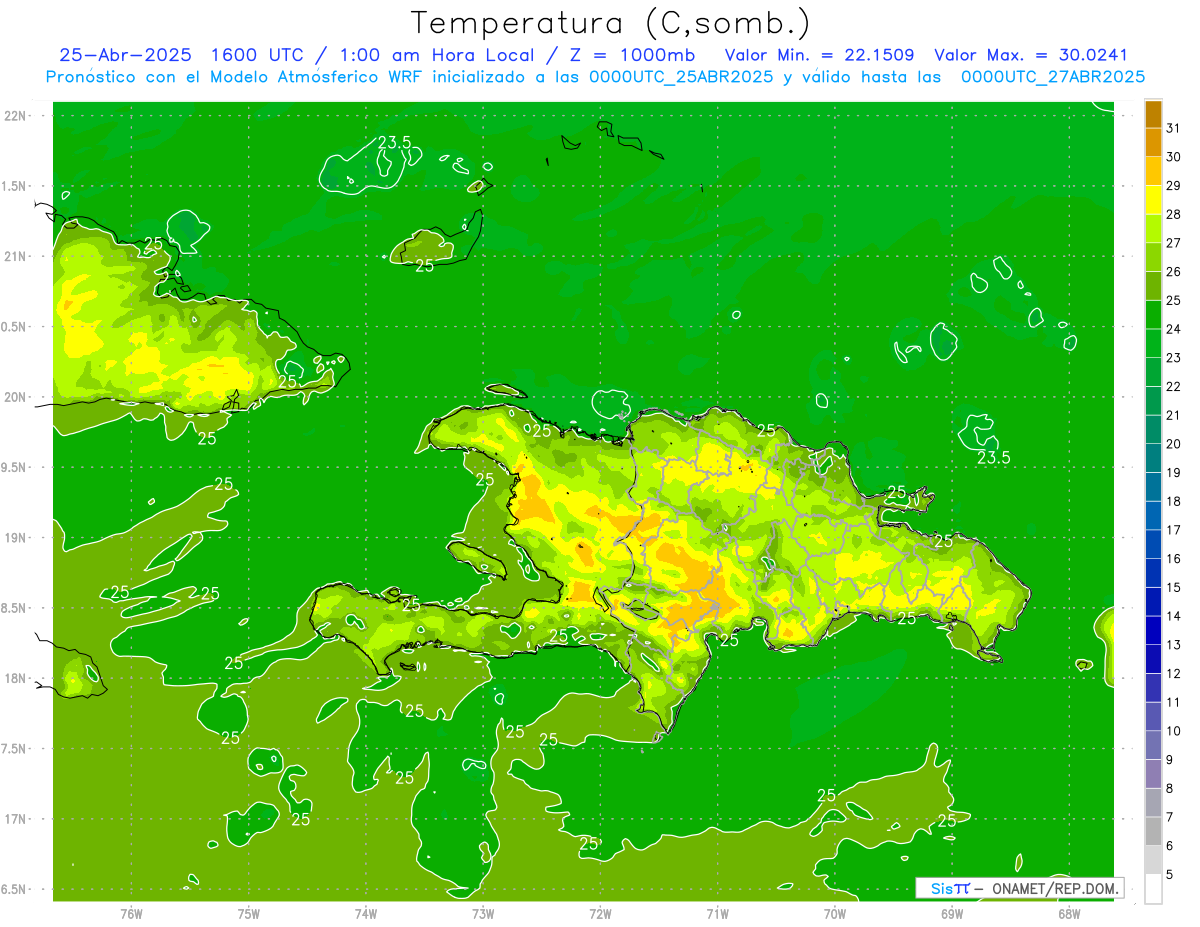Click the "73W" longitude axis label

pyautogui.click(x=483, y=913)
